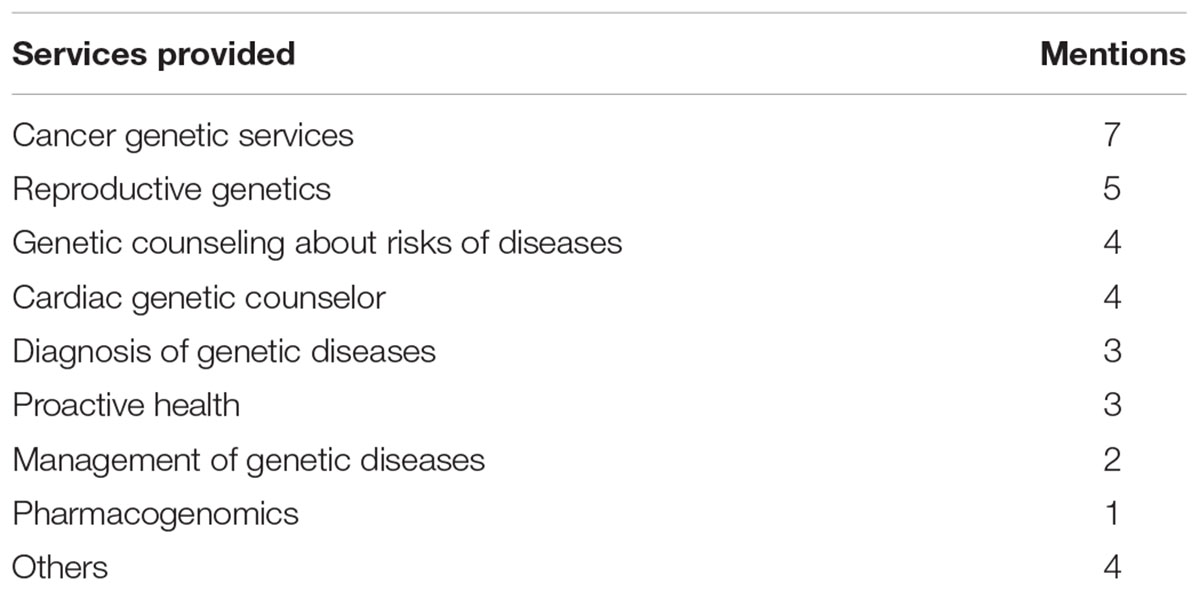Select the 'Cardiac genetic counselor' row label

coord(199,297)
